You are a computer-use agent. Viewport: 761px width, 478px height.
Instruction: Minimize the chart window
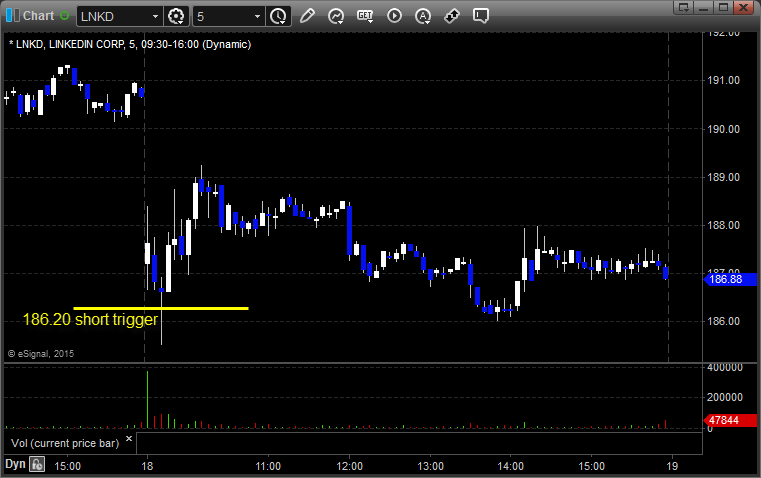[704, 7]
